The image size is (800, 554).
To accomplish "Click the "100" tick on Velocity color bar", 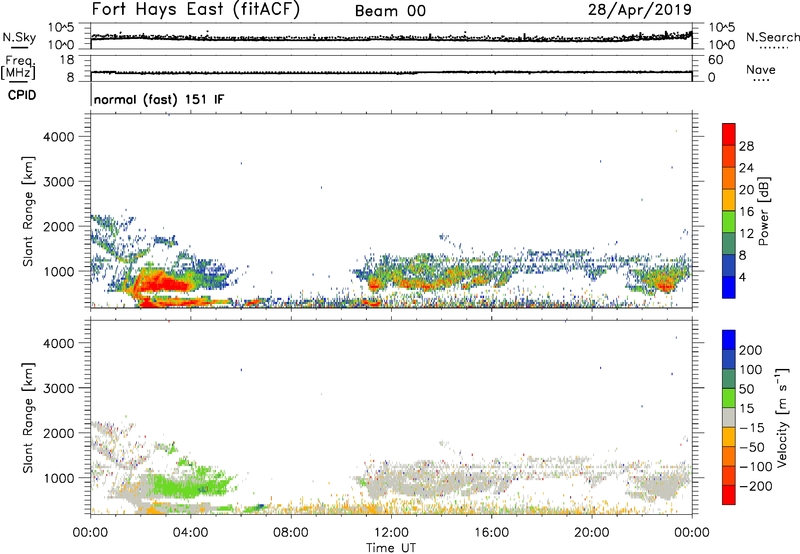I will pyautogui.click(x=751, y=370).
